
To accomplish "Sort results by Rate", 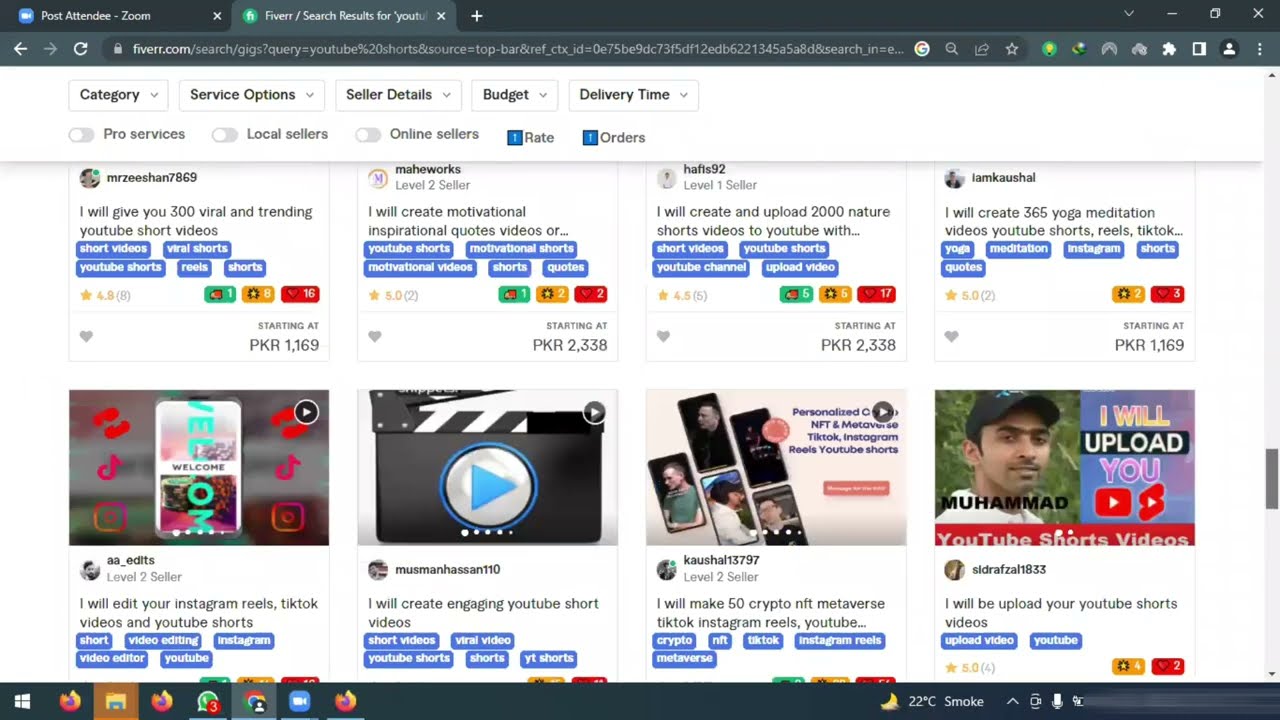I will (x=530, y=137).
